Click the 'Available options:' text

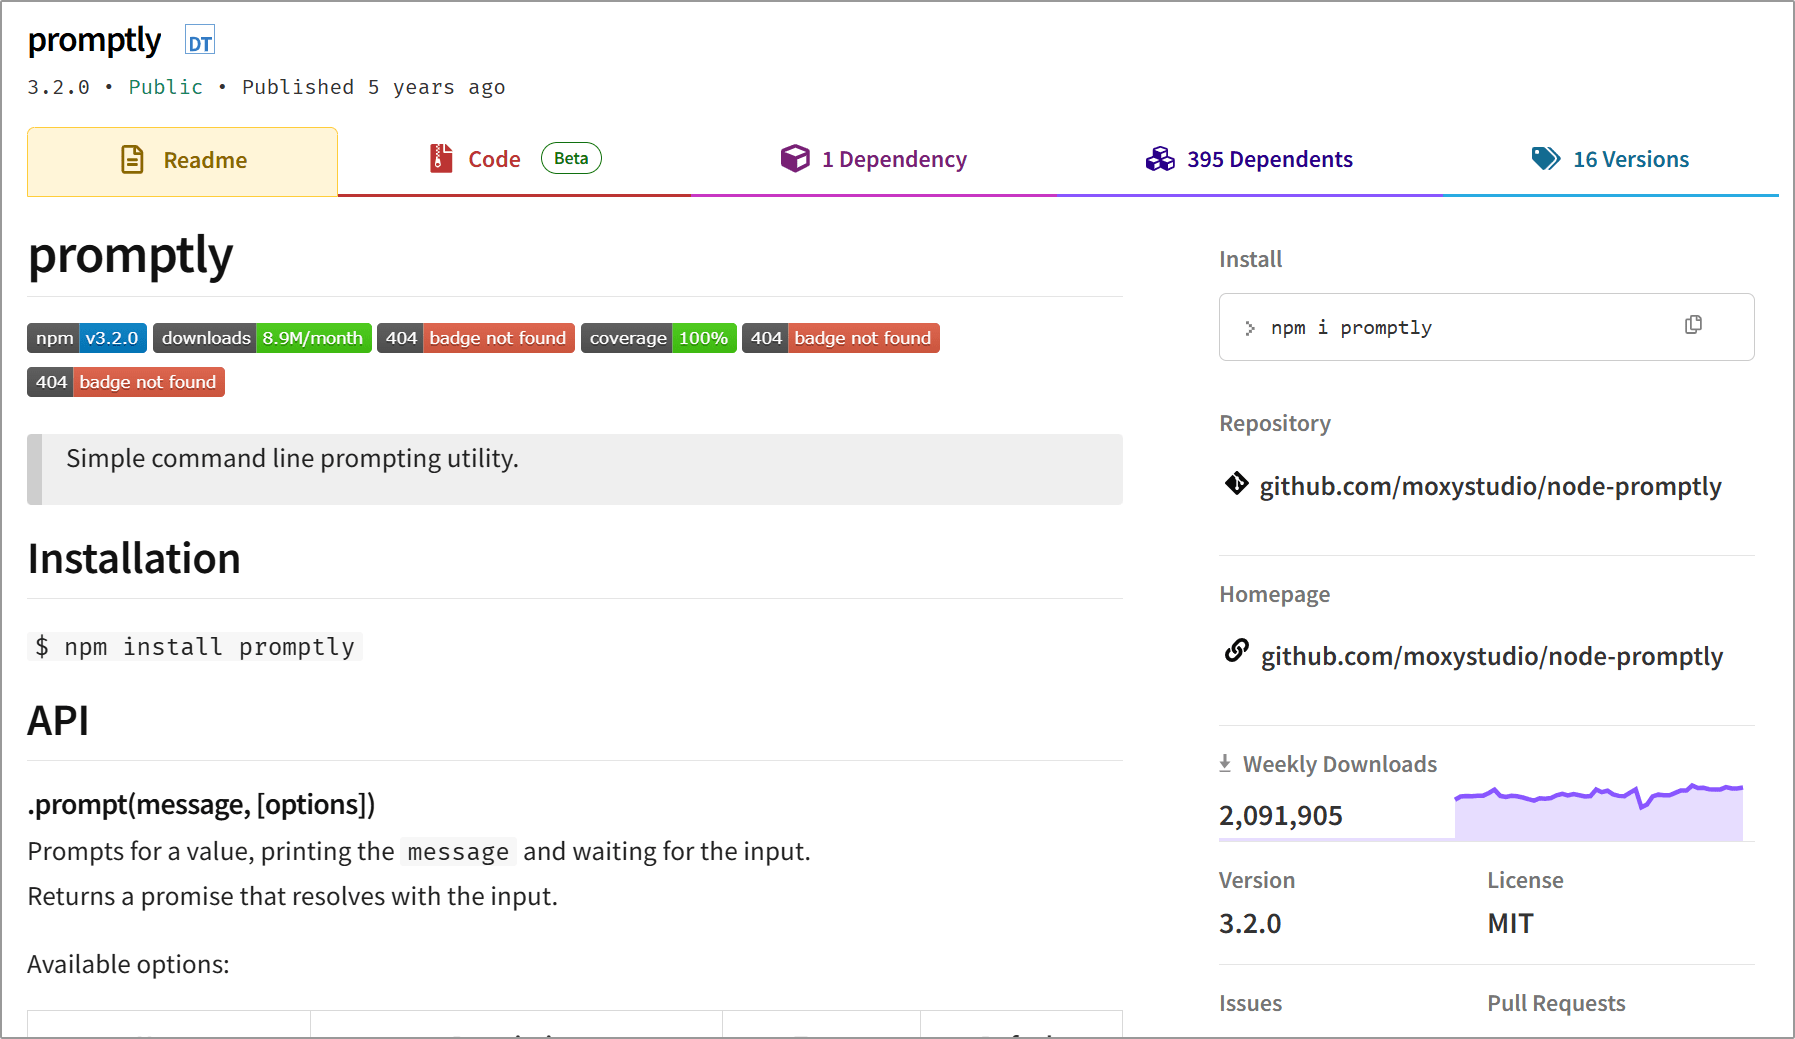(128, 964)
